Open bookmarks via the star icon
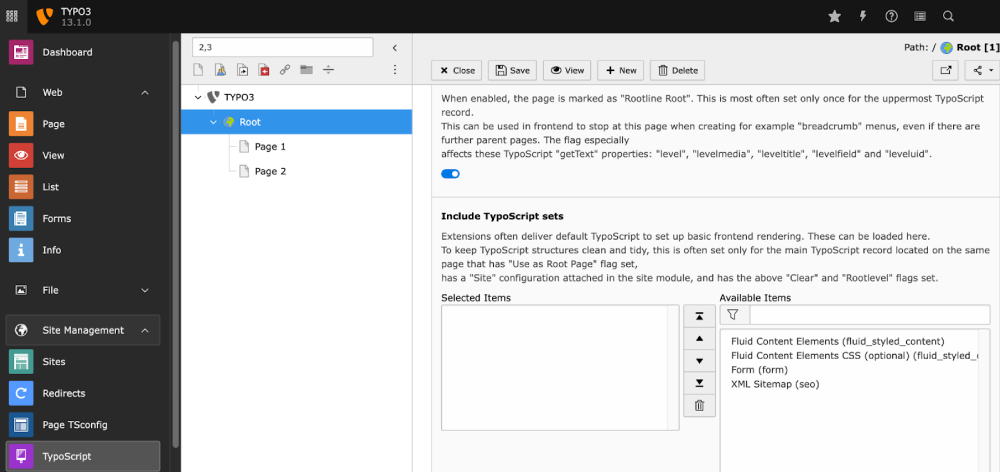Screen dimensions: 1000x472 click(x=834, y=17)
